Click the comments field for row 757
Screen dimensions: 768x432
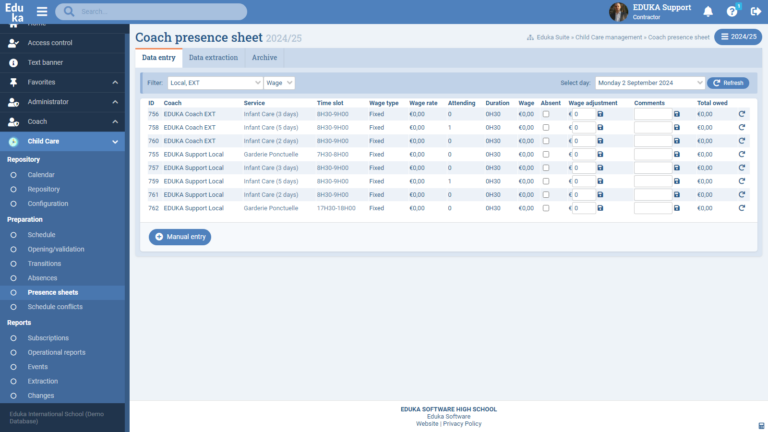coord(652,168)
